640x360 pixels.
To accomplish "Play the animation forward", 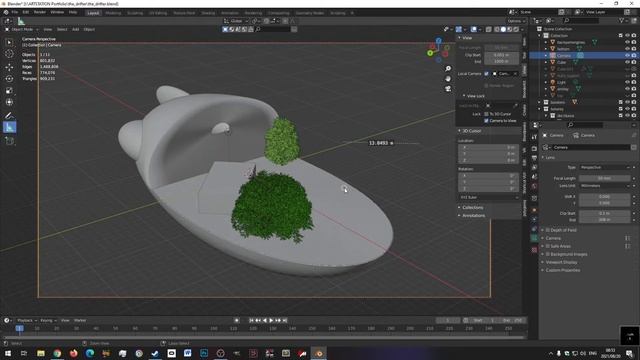I will [x=271, y=320].
